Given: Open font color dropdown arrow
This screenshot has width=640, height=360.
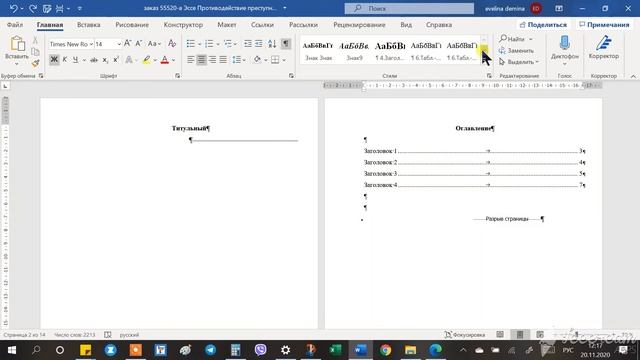Looking at the screenshot, I should [x=173, y=60].
